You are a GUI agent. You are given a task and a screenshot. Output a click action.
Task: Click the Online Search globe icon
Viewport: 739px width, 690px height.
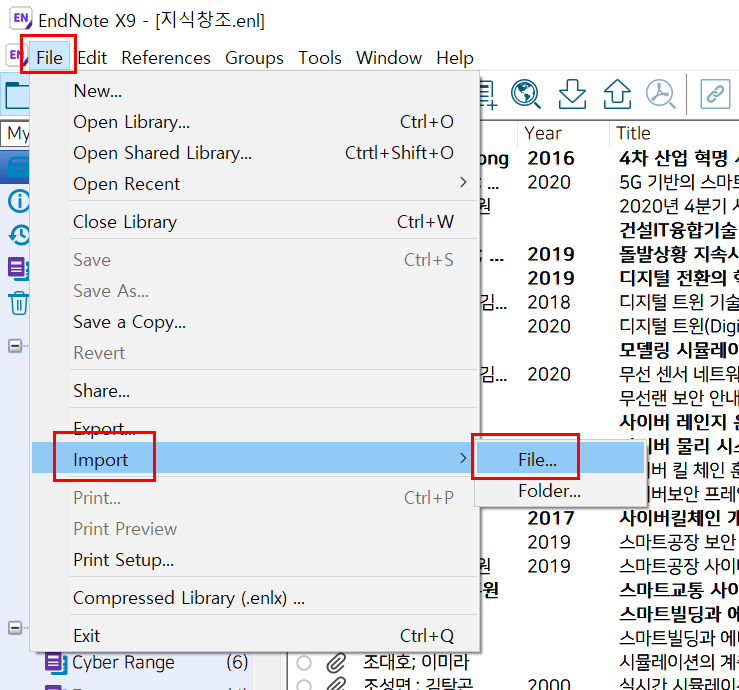pyautogui.click(x=526, y=94)
